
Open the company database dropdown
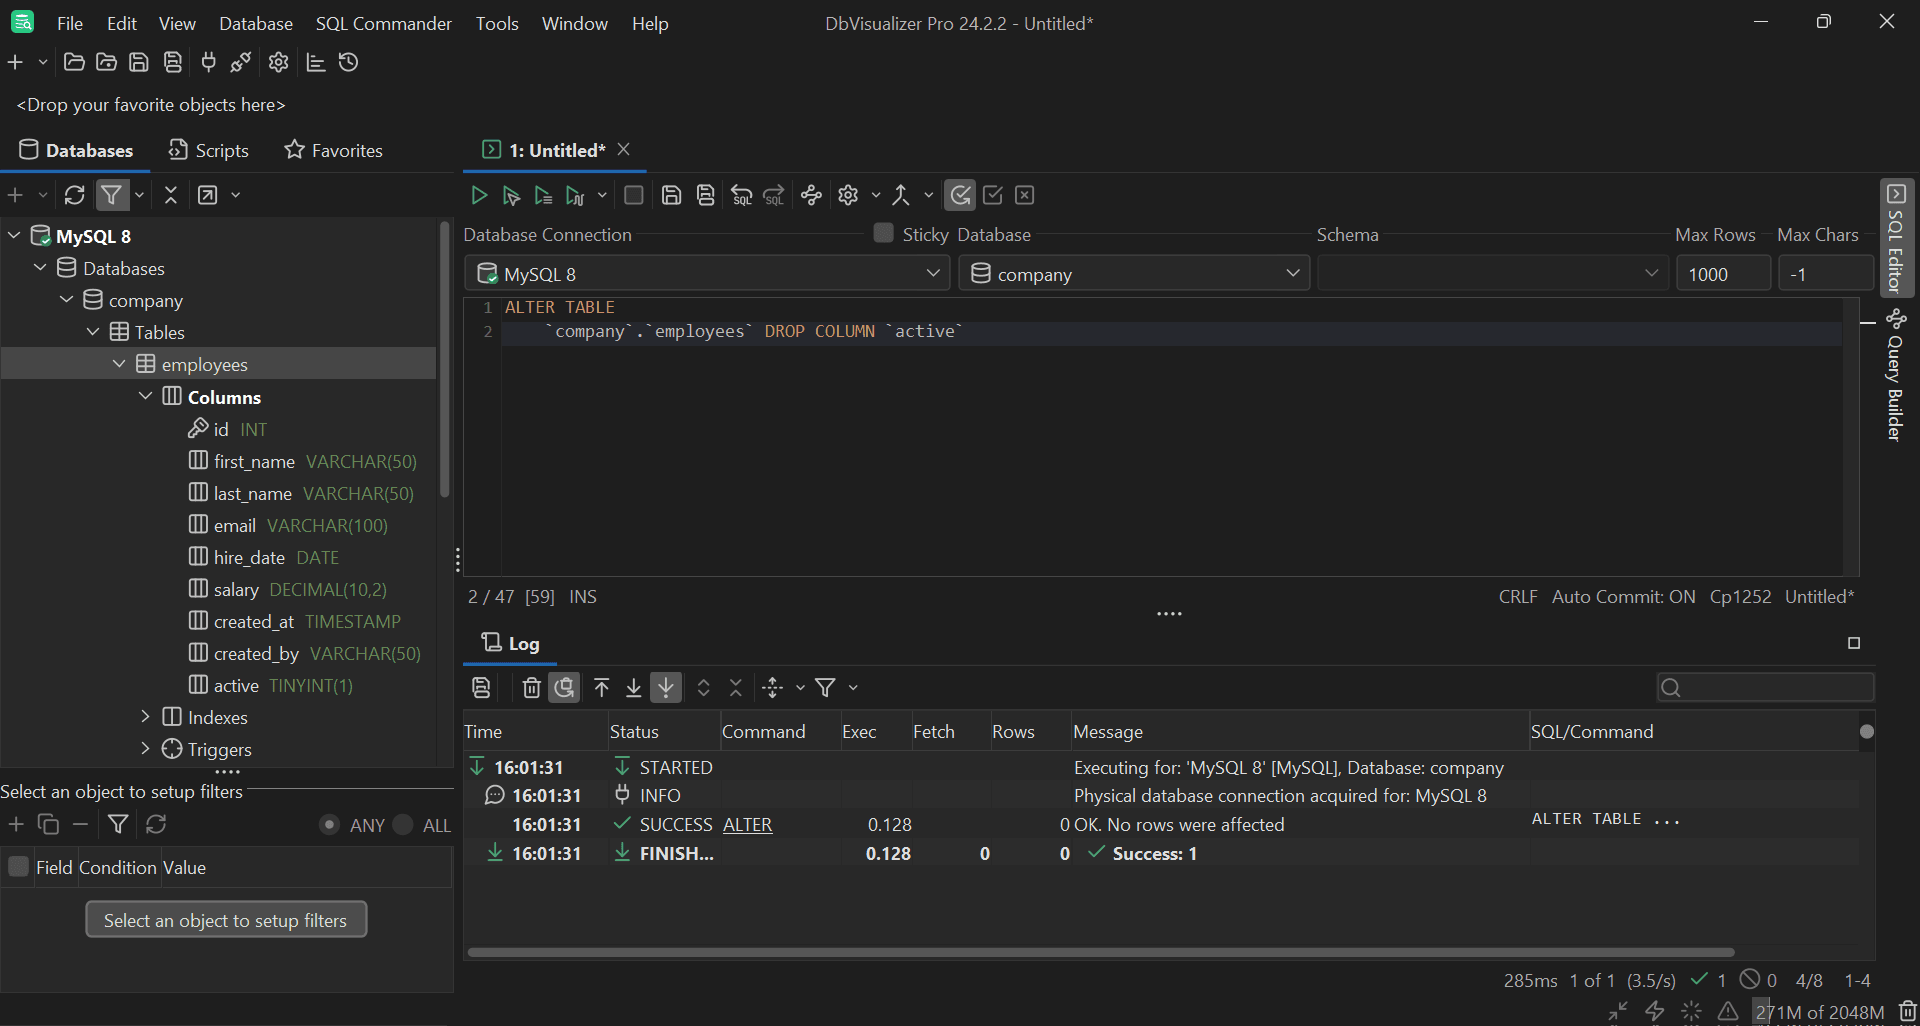[x=1134, y=274]
